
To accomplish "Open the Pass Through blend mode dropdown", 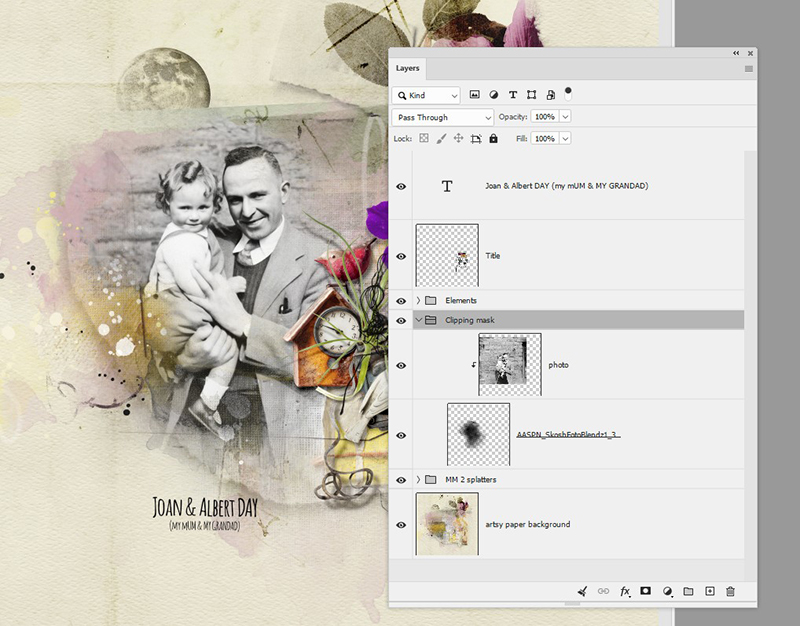I will tap(443, 117).
